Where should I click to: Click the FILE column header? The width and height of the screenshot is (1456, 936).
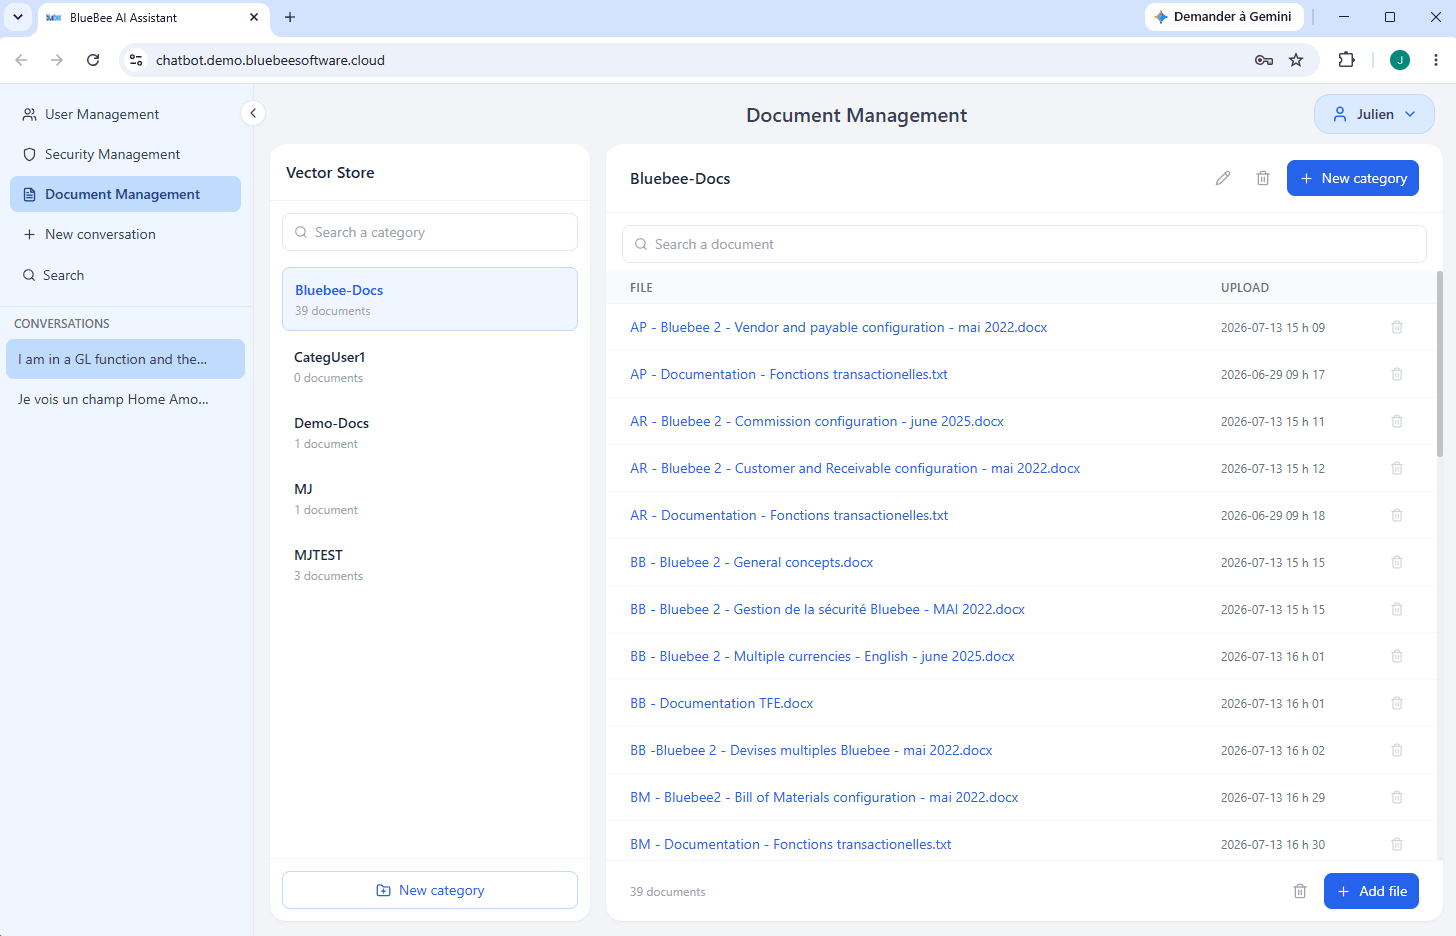pyautogui.click(x=641, y=287)
